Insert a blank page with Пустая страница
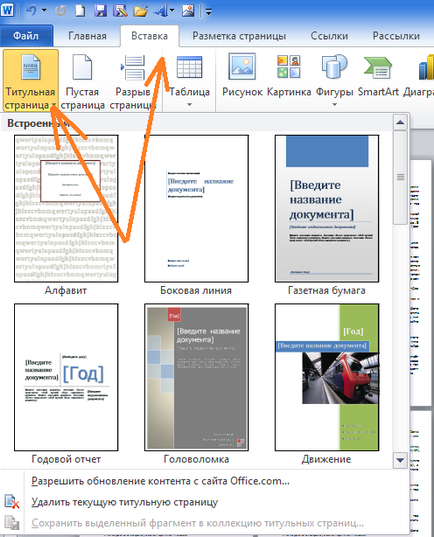The height and width of the screenshot is (537, 434). [x=82, y=81]
